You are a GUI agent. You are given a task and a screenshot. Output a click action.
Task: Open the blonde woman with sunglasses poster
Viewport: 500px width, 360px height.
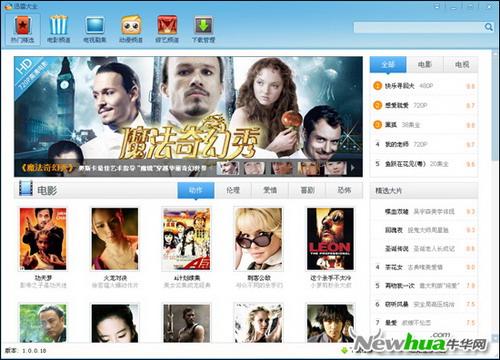(x=258, y=239)
